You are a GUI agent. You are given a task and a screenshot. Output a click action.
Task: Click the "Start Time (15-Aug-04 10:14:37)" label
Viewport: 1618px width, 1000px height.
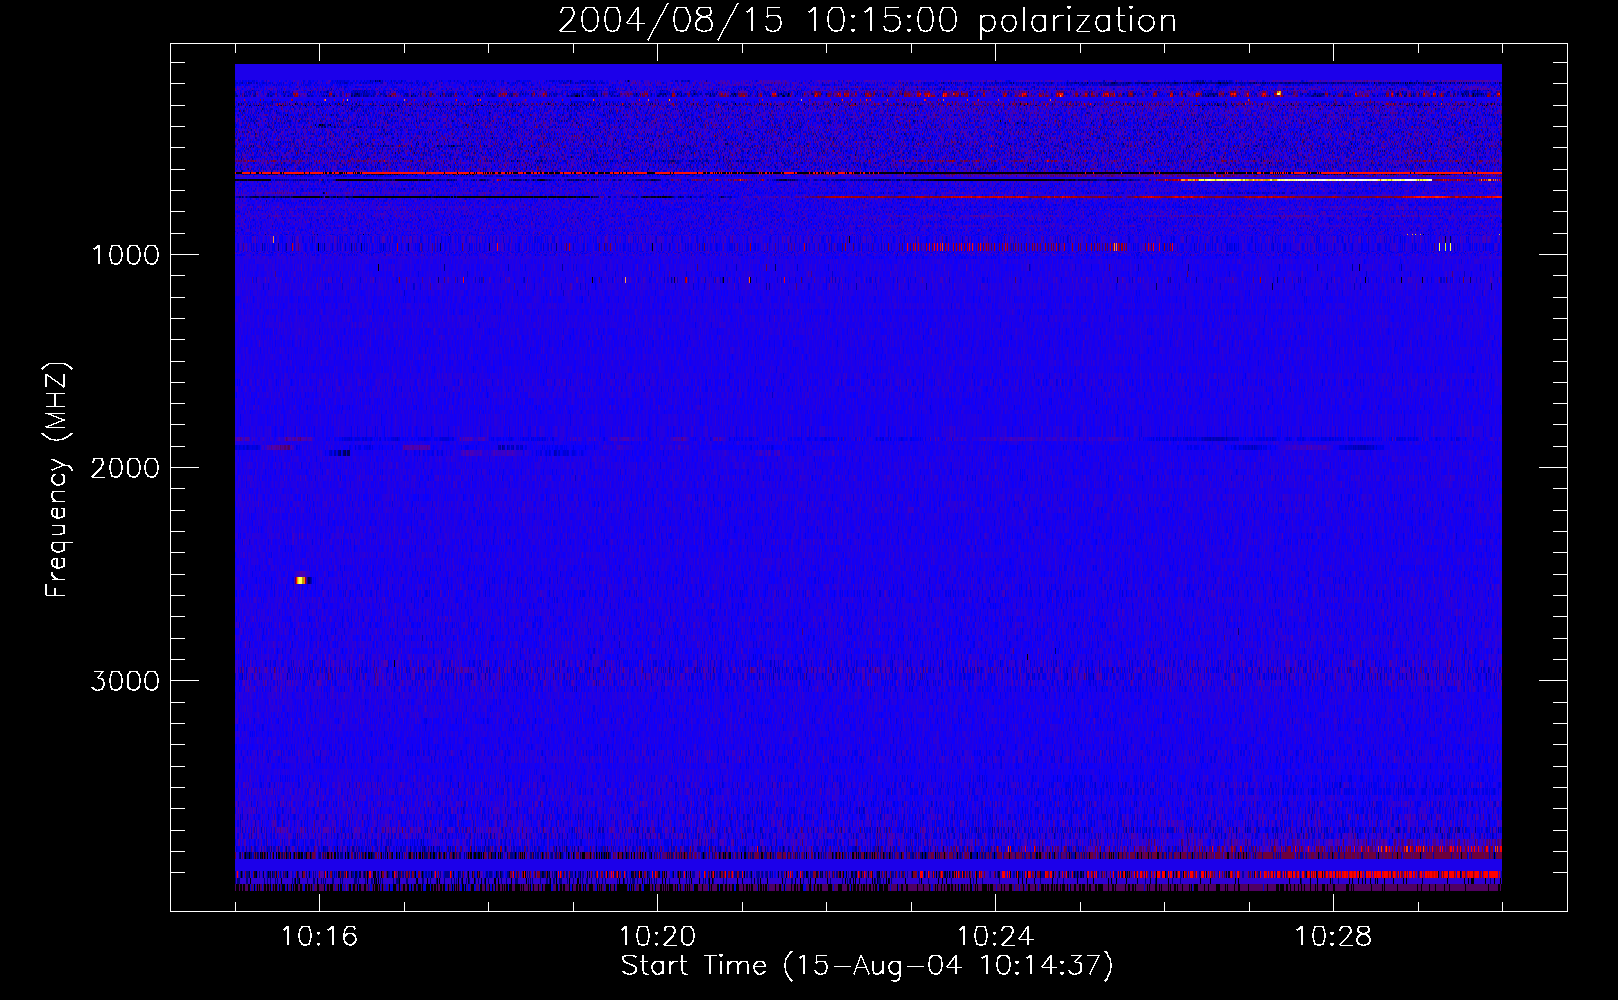(867, 966)
